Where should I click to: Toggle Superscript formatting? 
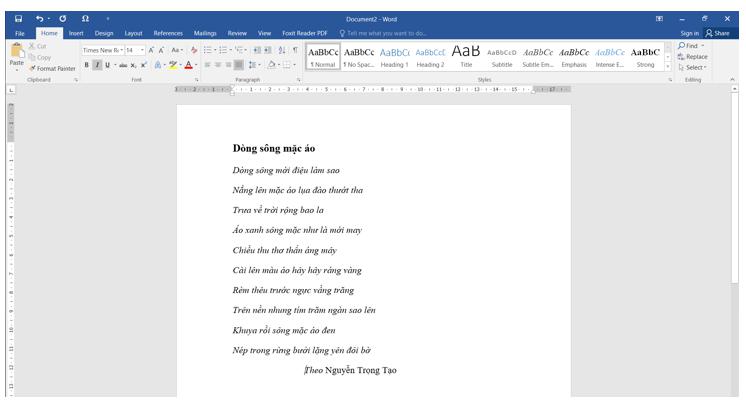(144, 65)
